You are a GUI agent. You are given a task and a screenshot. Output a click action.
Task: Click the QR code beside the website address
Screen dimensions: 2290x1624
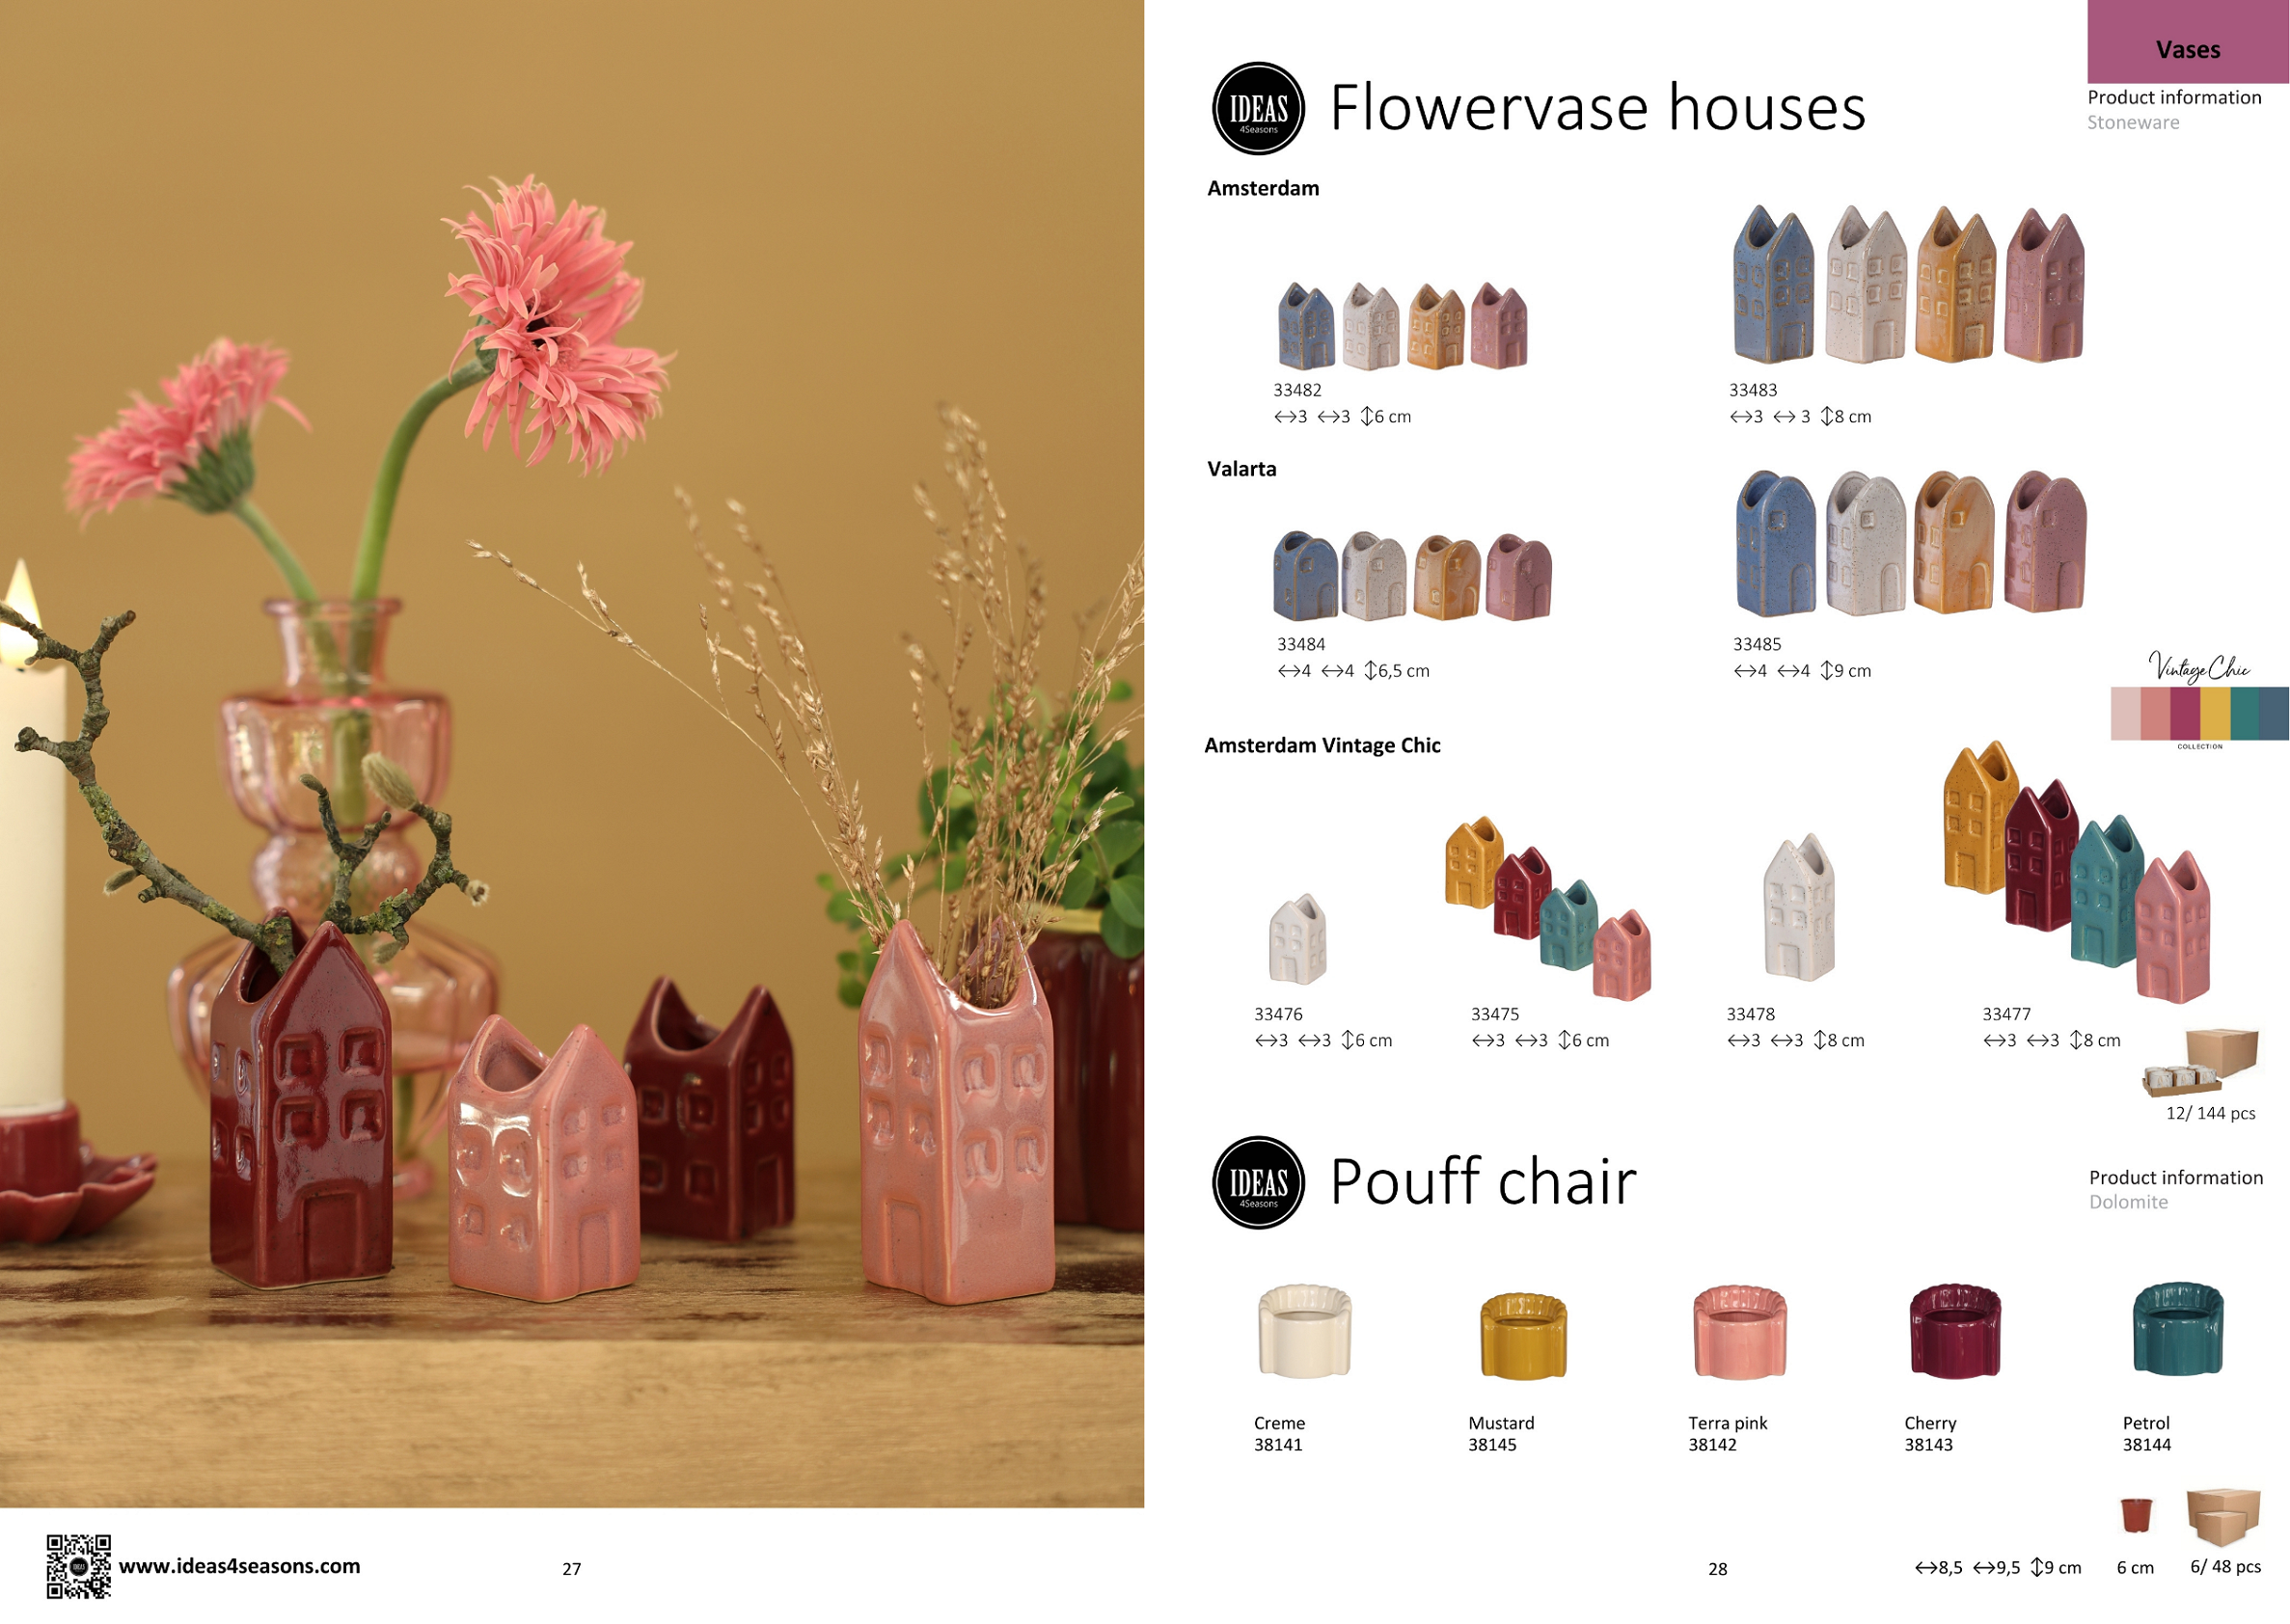tap(78, 1566)
